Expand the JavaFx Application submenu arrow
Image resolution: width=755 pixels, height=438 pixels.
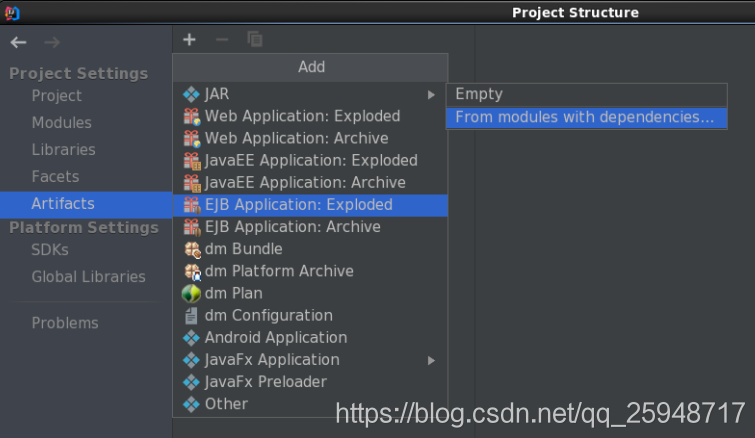point(431,361)
